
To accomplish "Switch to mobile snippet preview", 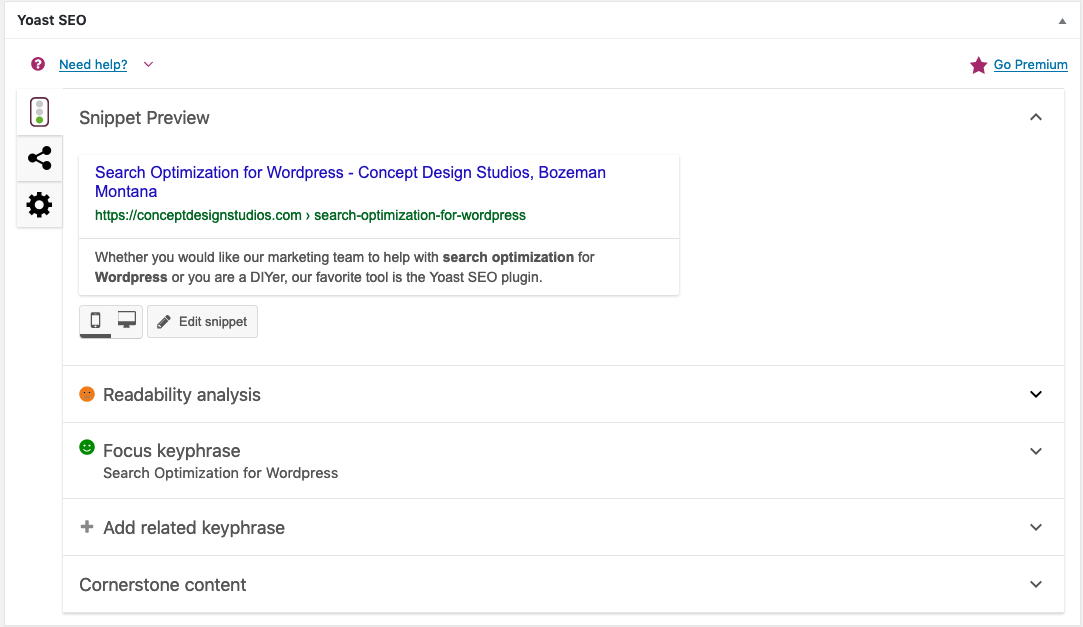I will tap(95, 321).
